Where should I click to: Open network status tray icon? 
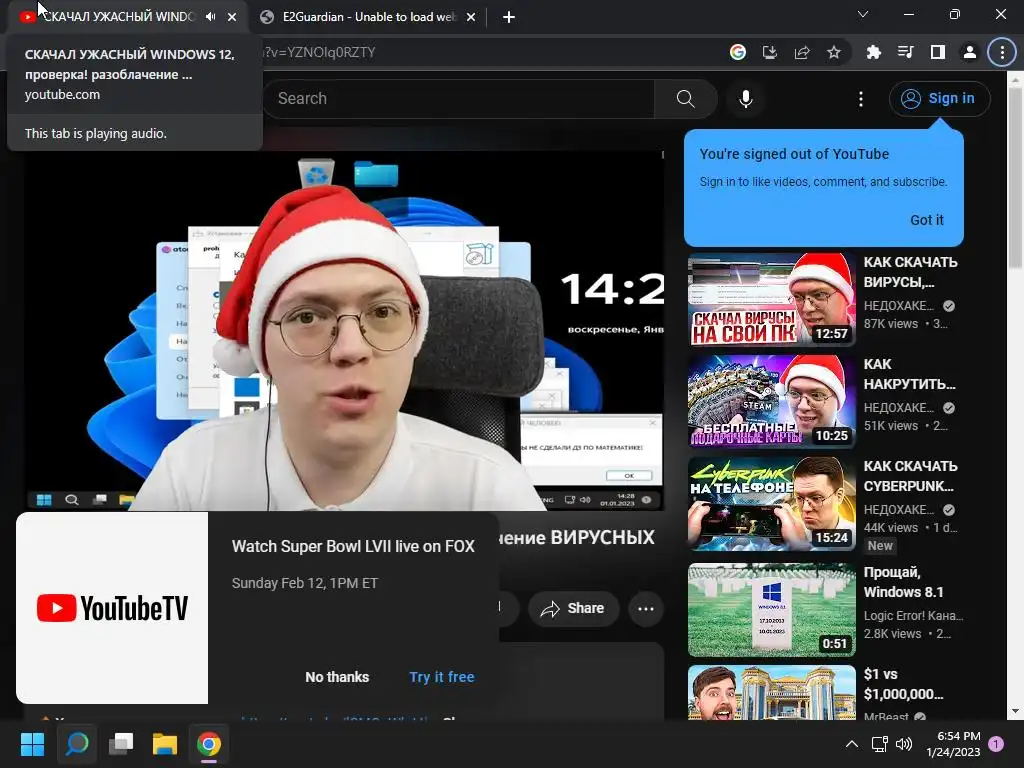pos(880,744)
